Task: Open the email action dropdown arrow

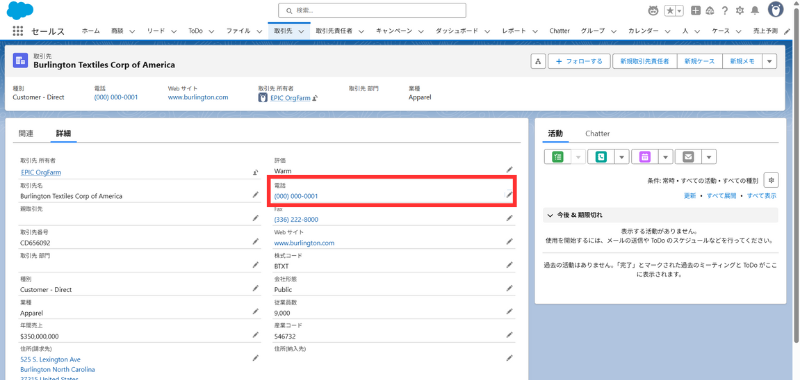Action: pyautogui.click(x=710, y=157)
